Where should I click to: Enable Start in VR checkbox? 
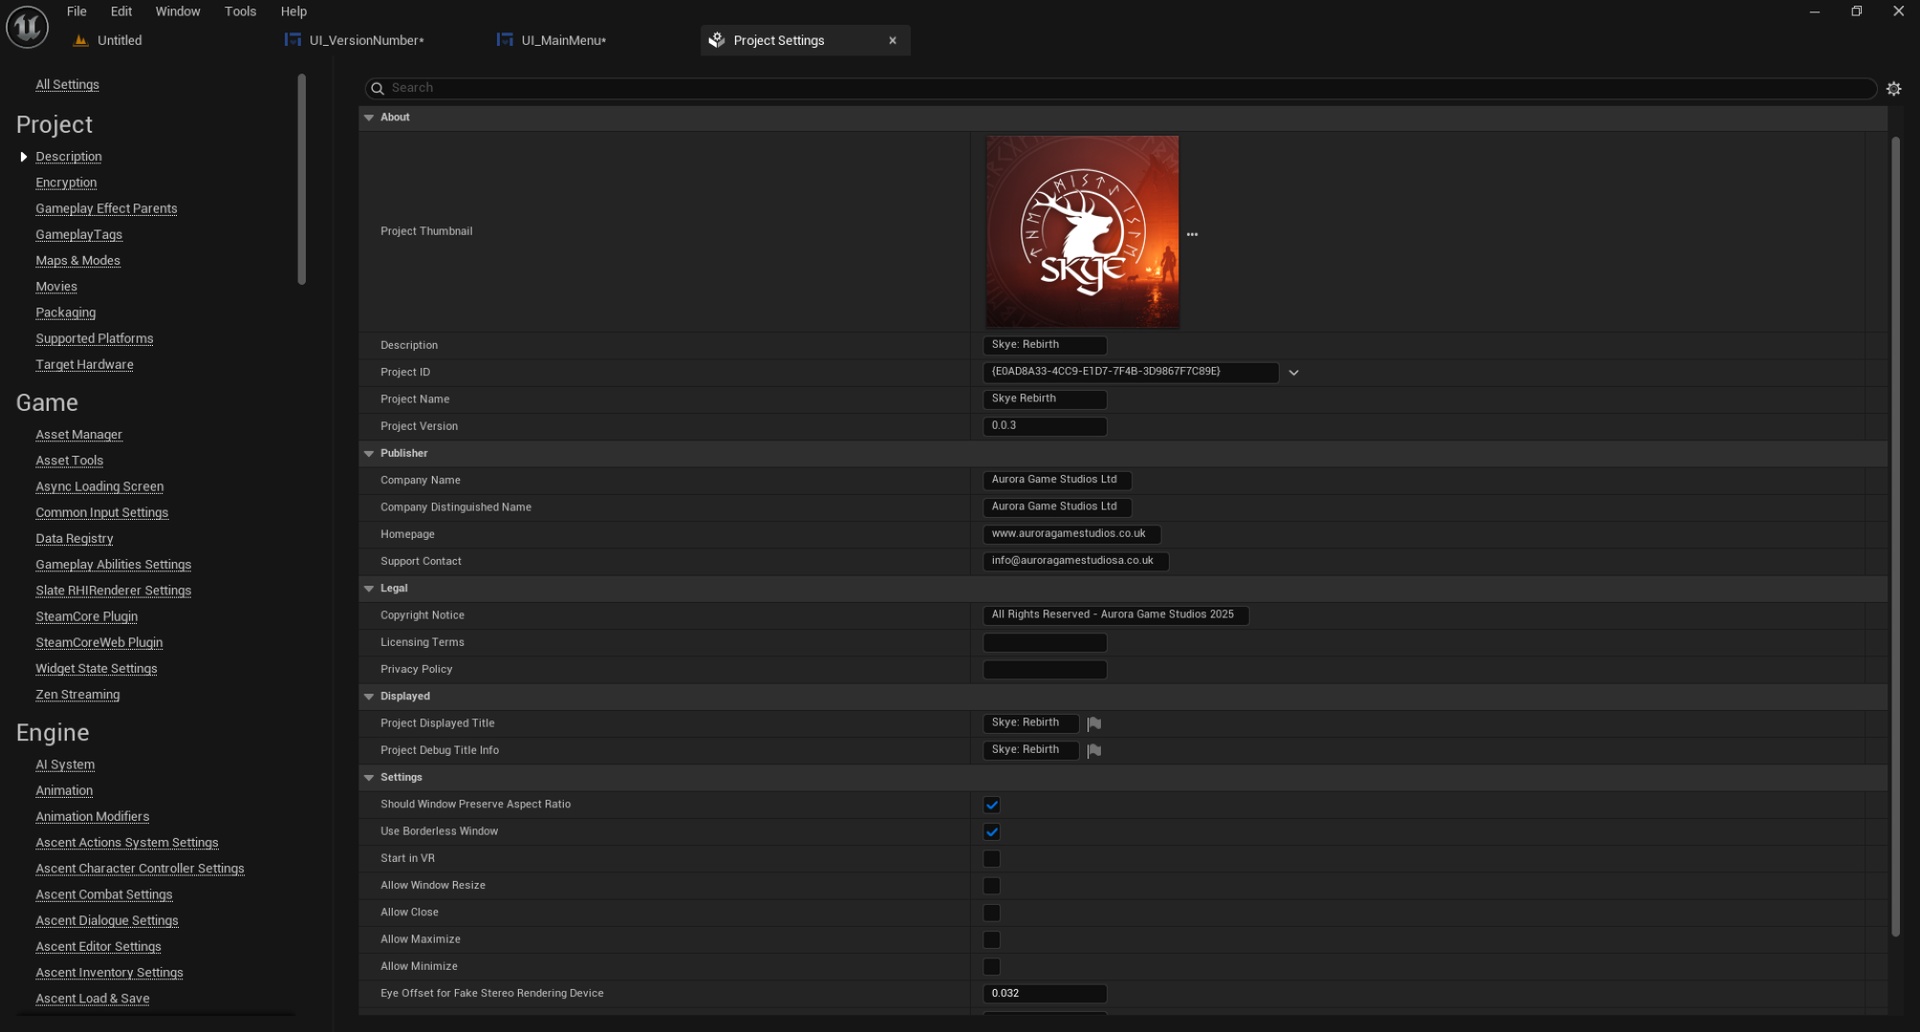[991, 858]
